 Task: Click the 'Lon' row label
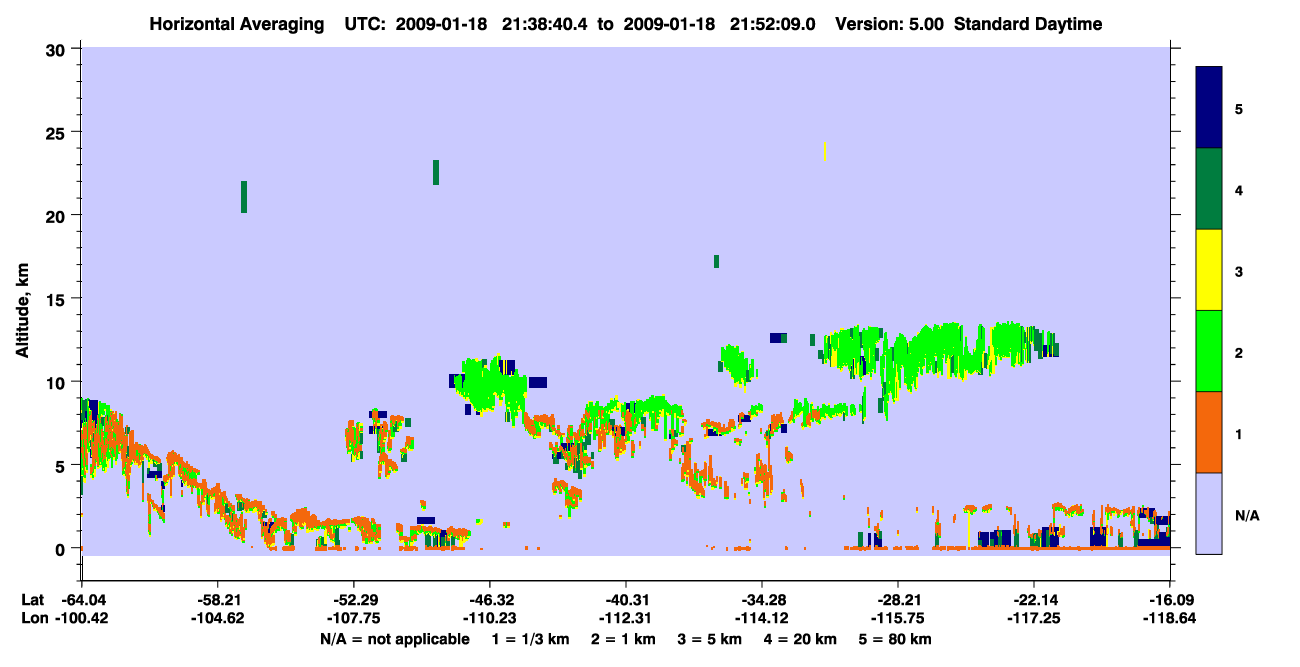[x=33, y=618]
